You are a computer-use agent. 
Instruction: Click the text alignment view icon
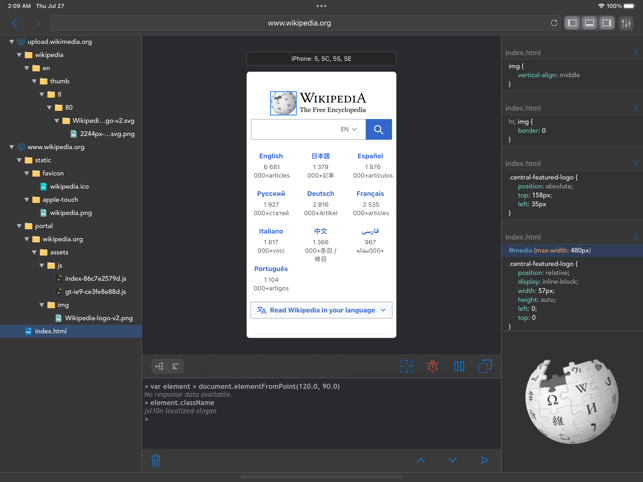click(x=176, y=366)
